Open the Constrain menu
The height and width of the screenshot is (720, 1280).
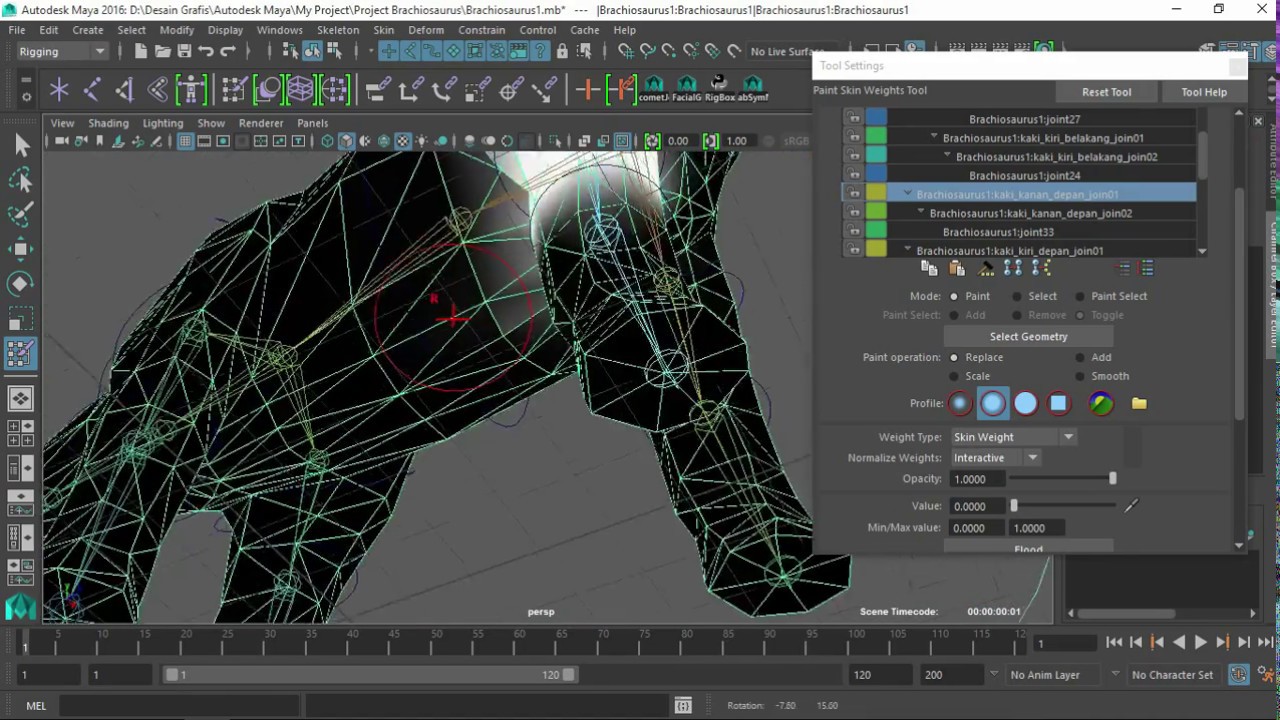481,30
